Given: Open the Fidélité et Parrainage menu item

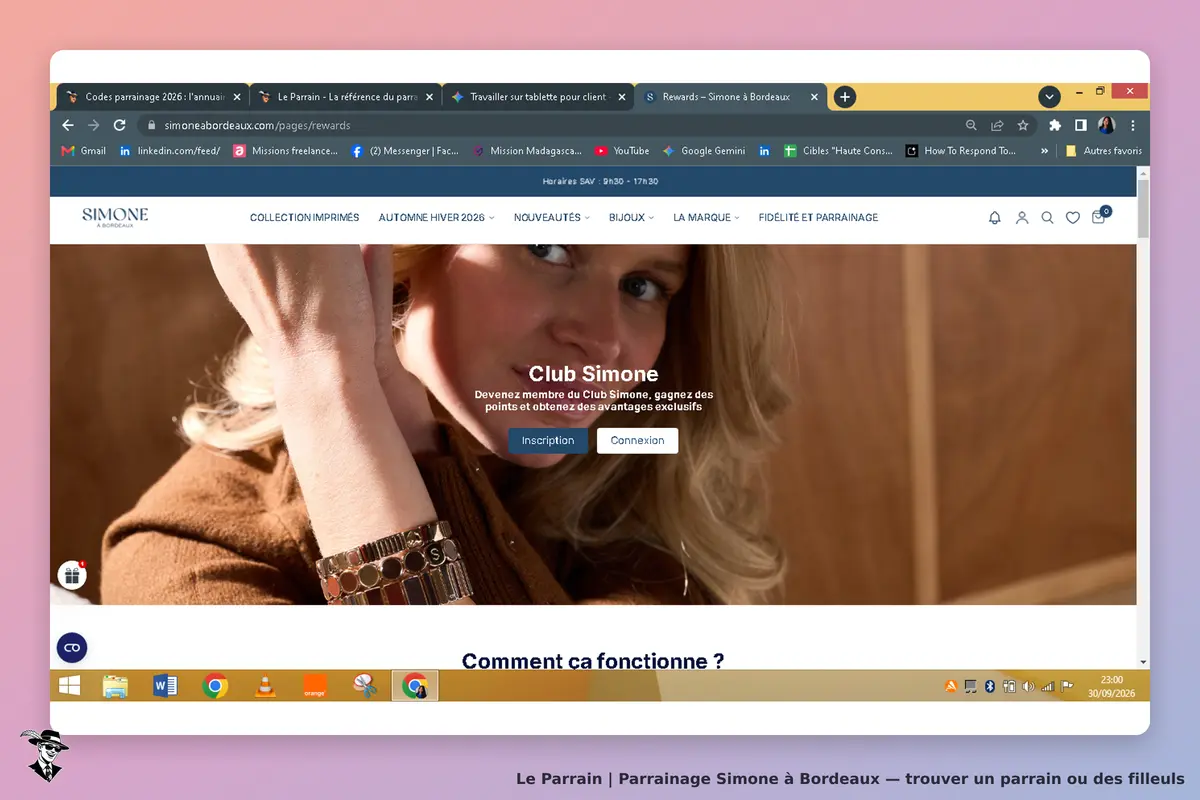Looking at the screenshot, I should pos(818,217).
